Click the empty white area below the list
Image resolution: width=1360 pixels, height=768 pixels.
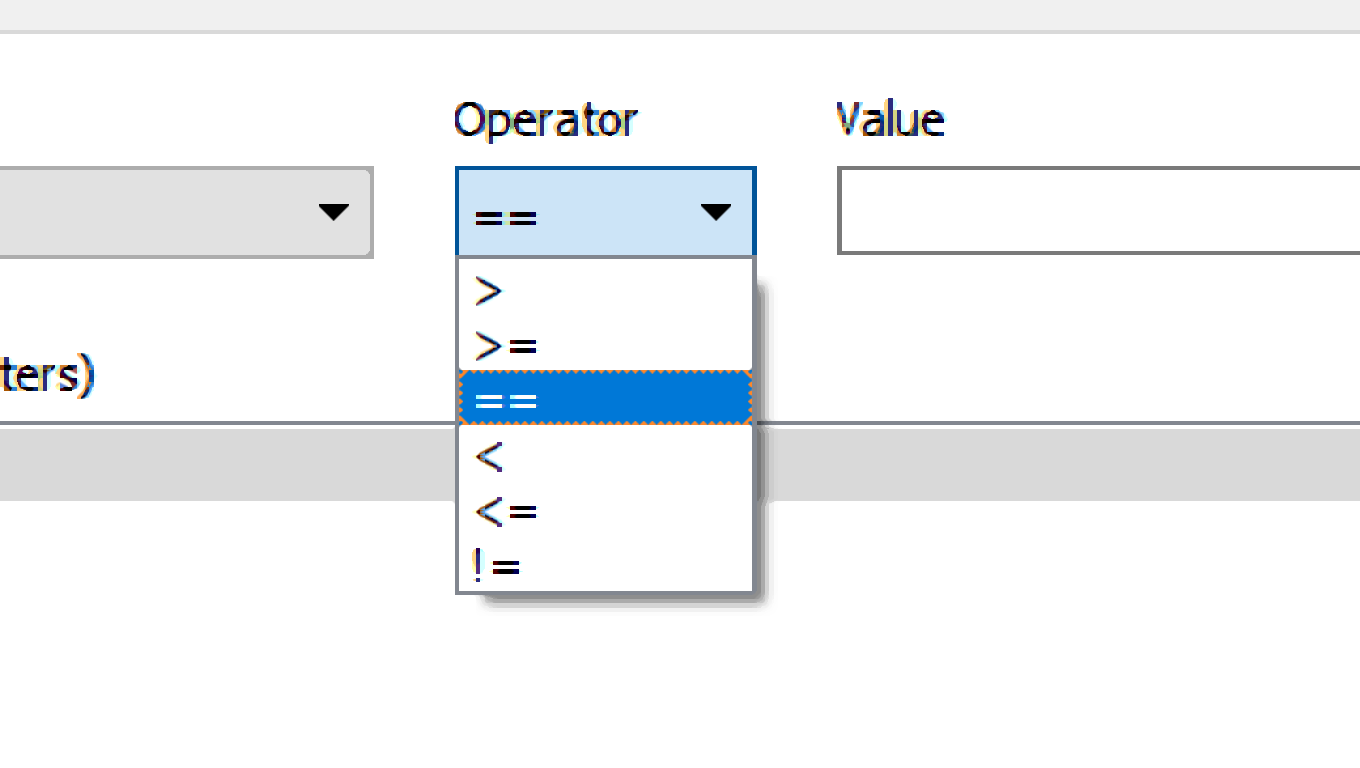[x=604, y=680]
